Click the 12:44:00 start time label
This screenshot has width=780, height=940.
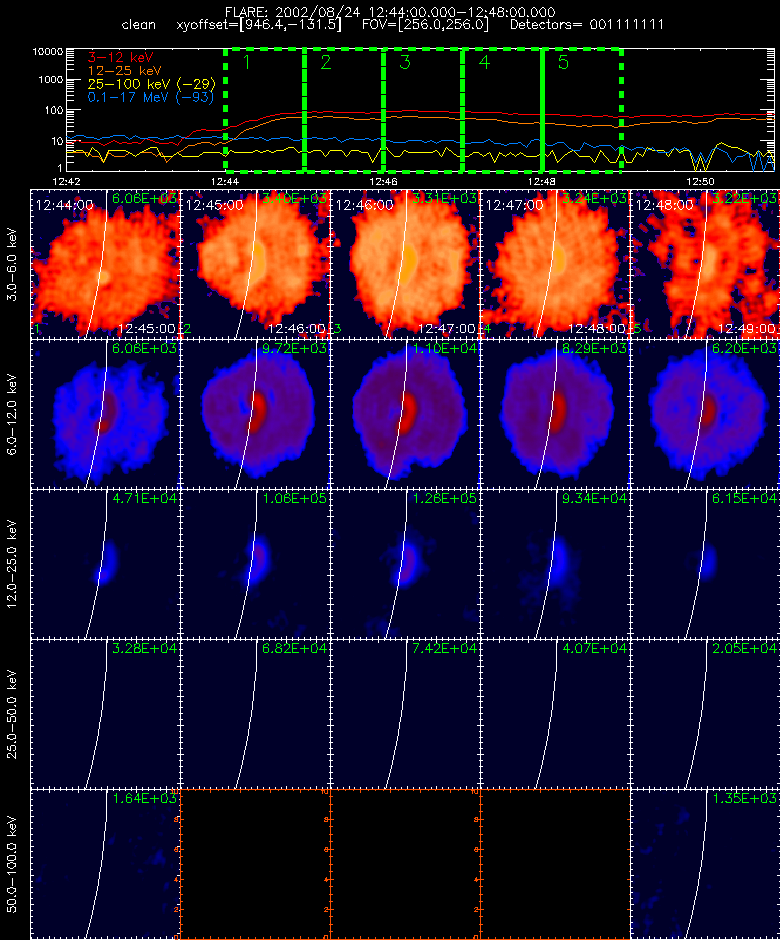pos(64,205)
